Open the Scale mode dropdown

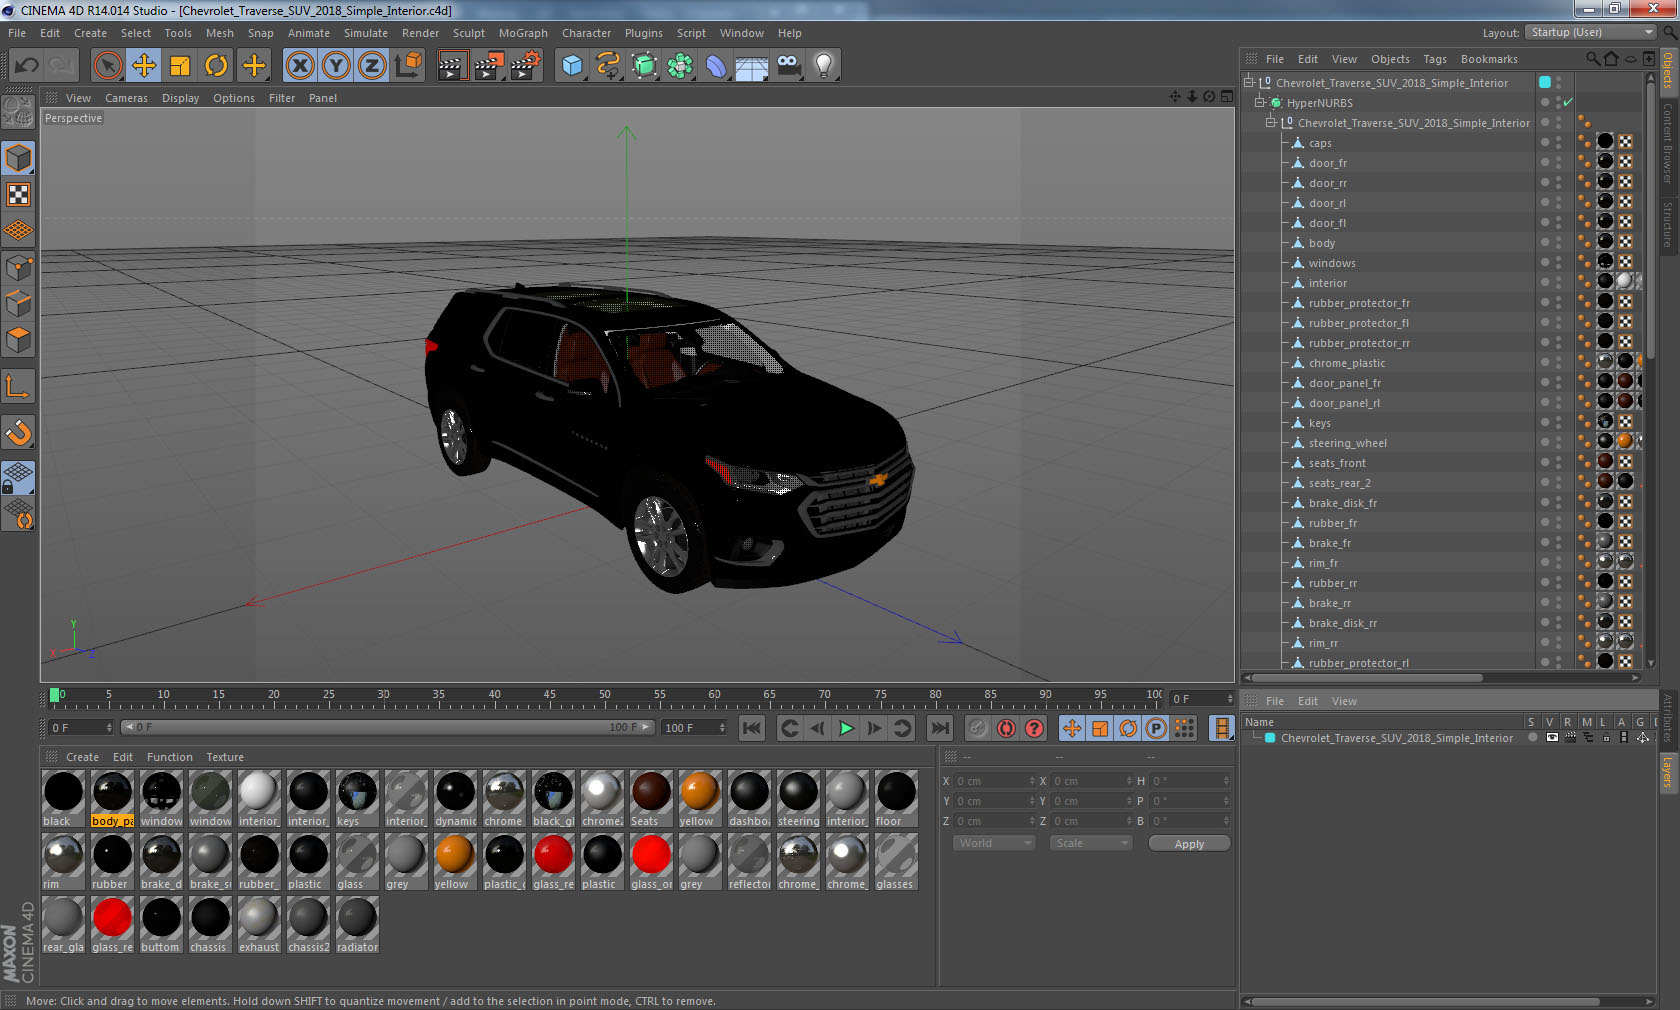coord(1091,843)
